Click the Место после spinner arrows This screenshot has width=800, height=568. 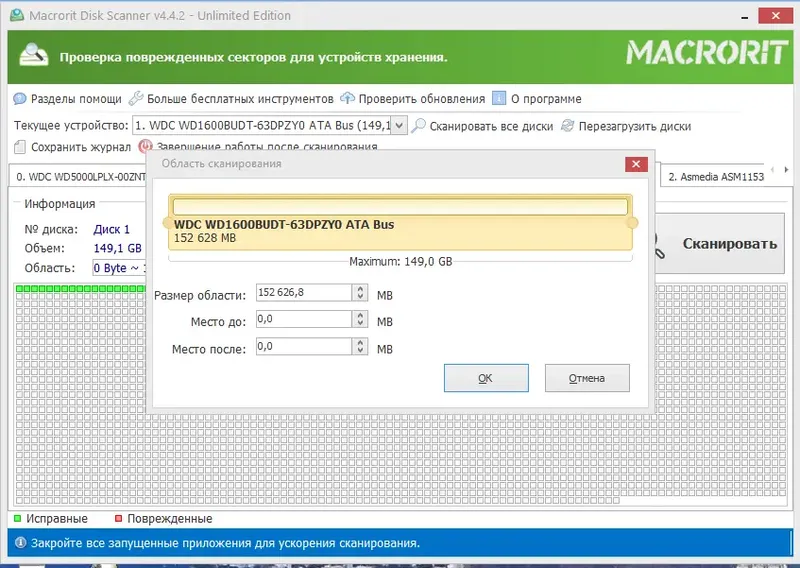click(x=360, y=347)
